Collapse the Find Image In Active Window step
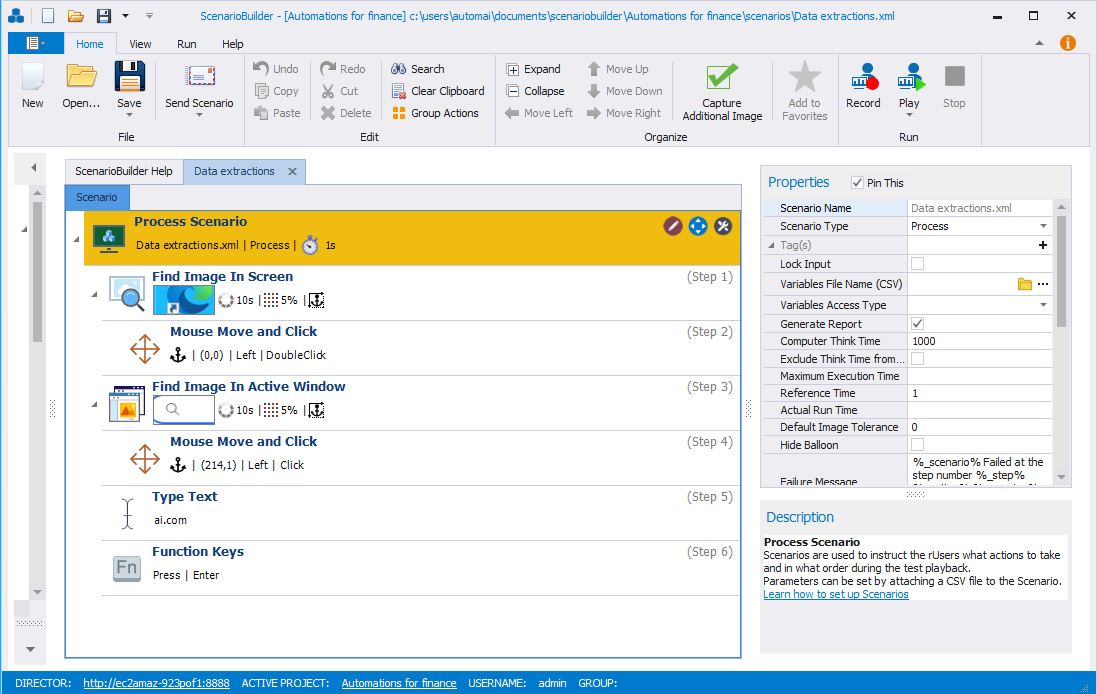Screen dimensions: 1097x694 click(x=94, y=404)
